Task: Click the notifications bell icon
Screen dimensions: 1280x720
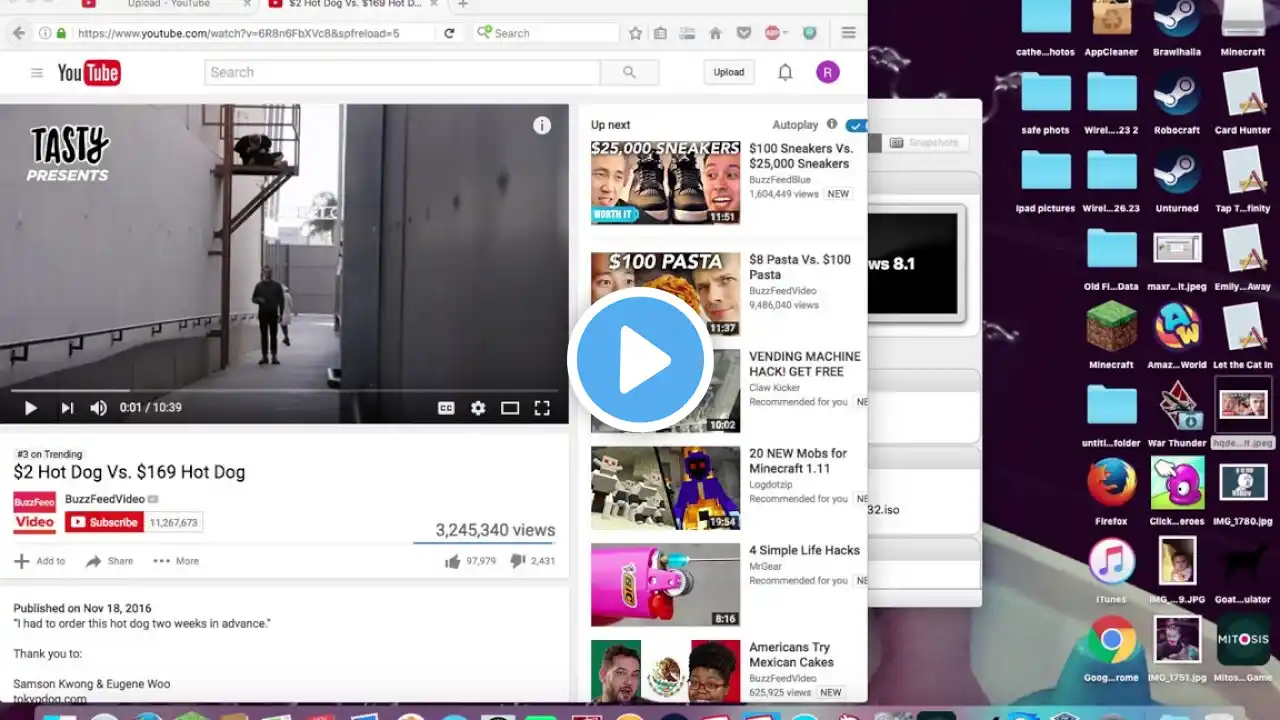Action: (x=785, y=72)
